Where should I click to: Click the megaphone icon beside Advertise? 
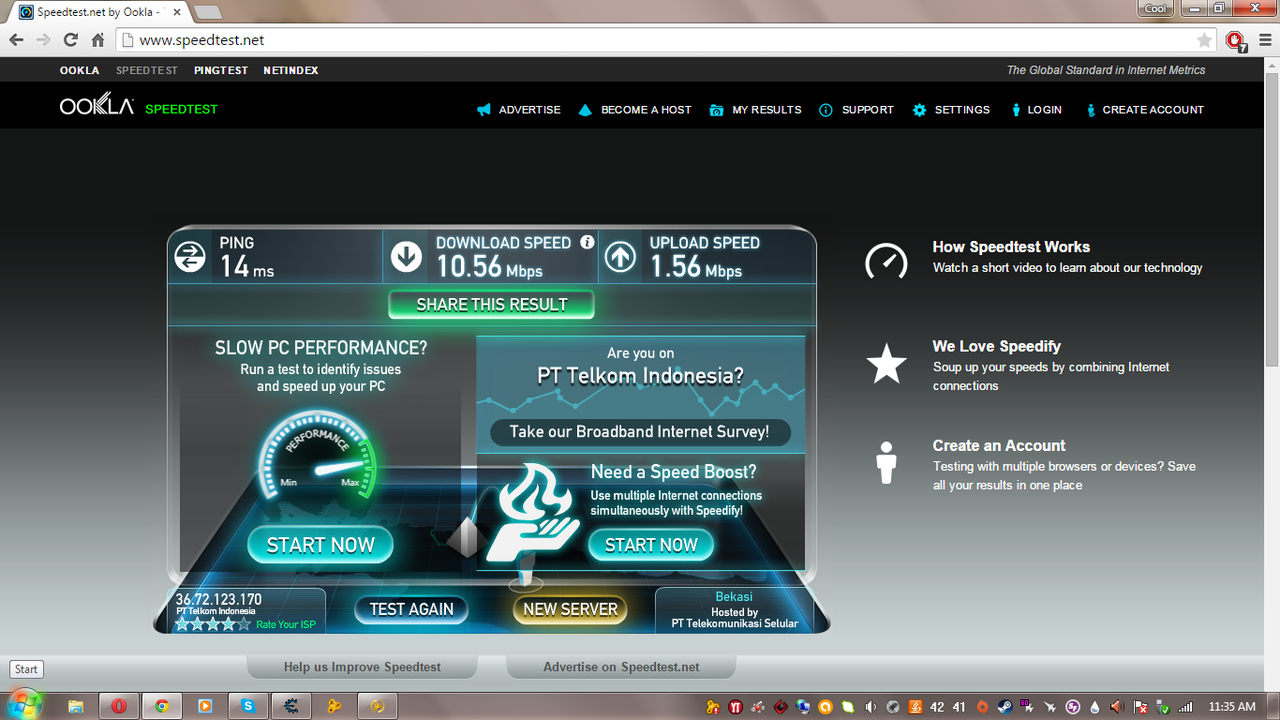click(484, 110)
